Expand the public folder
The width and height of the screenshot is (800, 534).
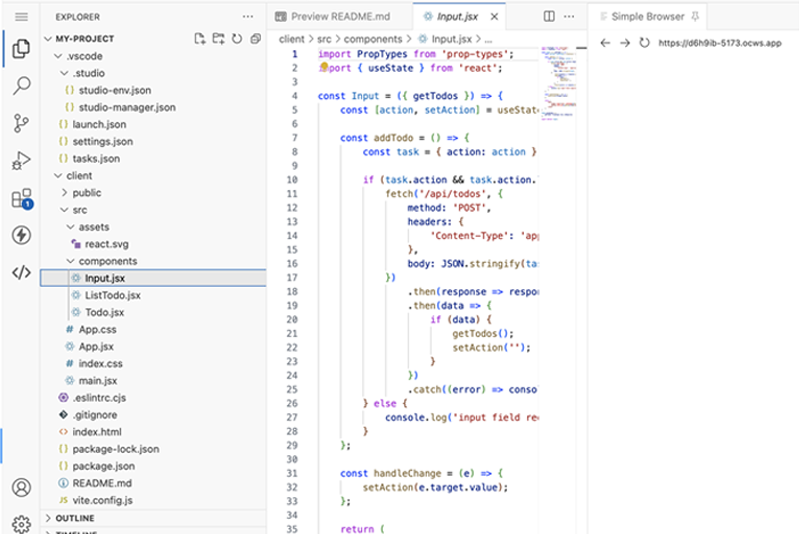coord(86,192)
